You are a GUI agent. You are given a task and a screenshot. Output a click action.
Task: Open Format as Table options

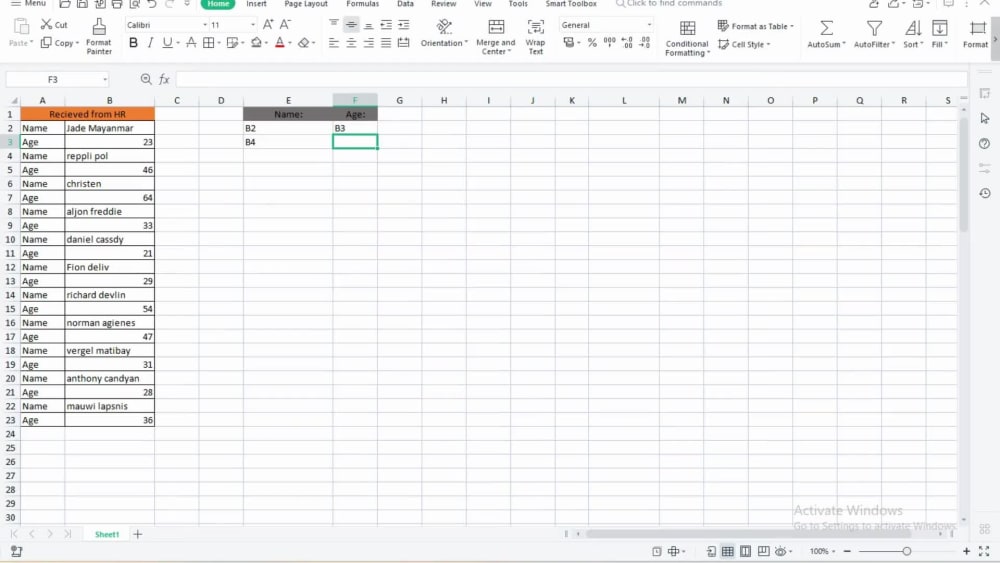coord(756,26)
